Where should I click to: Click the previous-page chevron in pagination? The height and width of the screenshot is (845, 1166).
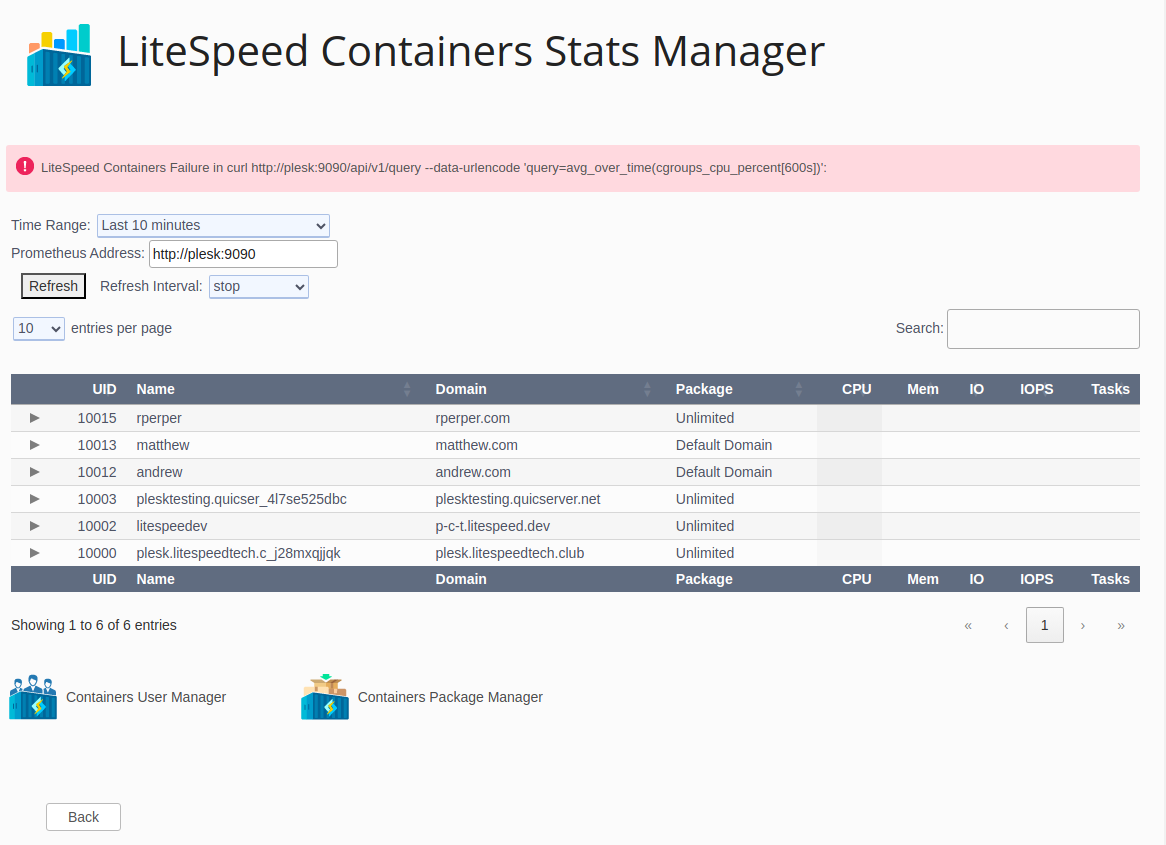point(1006,625)
